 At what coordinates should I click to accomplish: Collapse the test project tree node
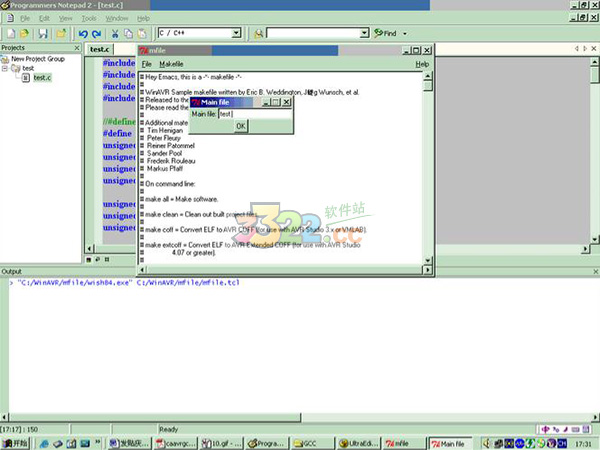pyautogui.click(x=5, y=68)
